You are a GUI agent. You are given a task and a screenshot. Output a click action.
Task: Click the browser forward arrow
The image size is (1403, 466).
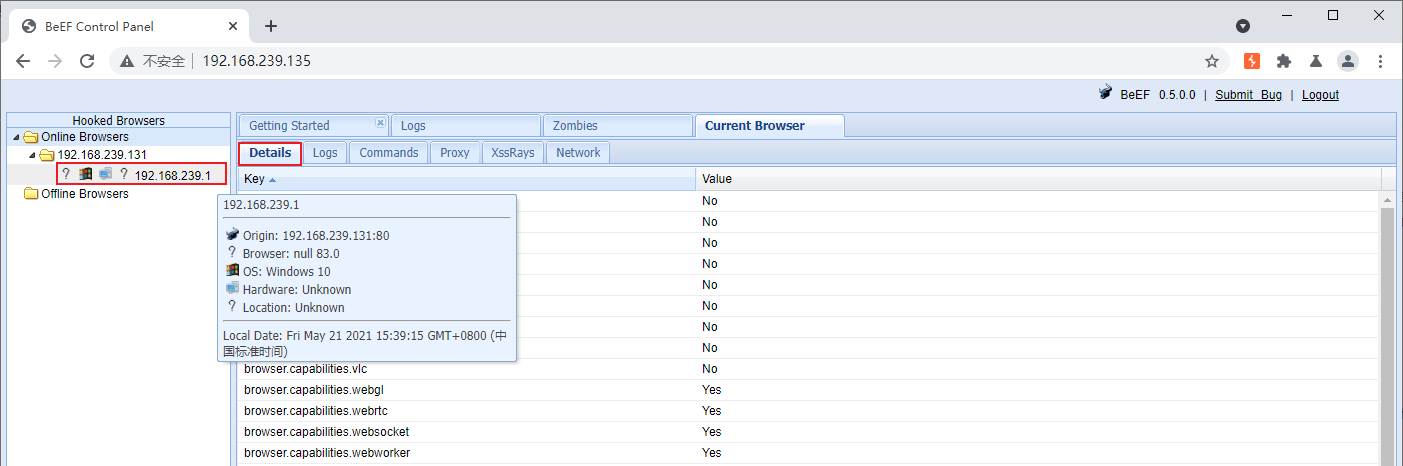pos(55,61)
